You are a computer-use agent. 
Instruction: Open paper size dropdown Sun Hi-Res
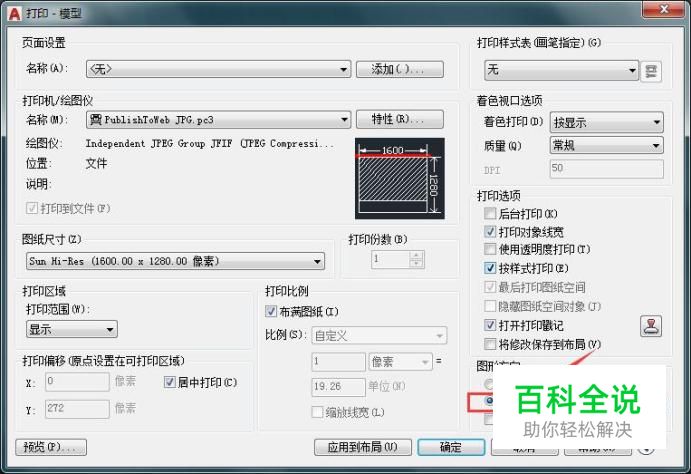click(x=175, y=261)
